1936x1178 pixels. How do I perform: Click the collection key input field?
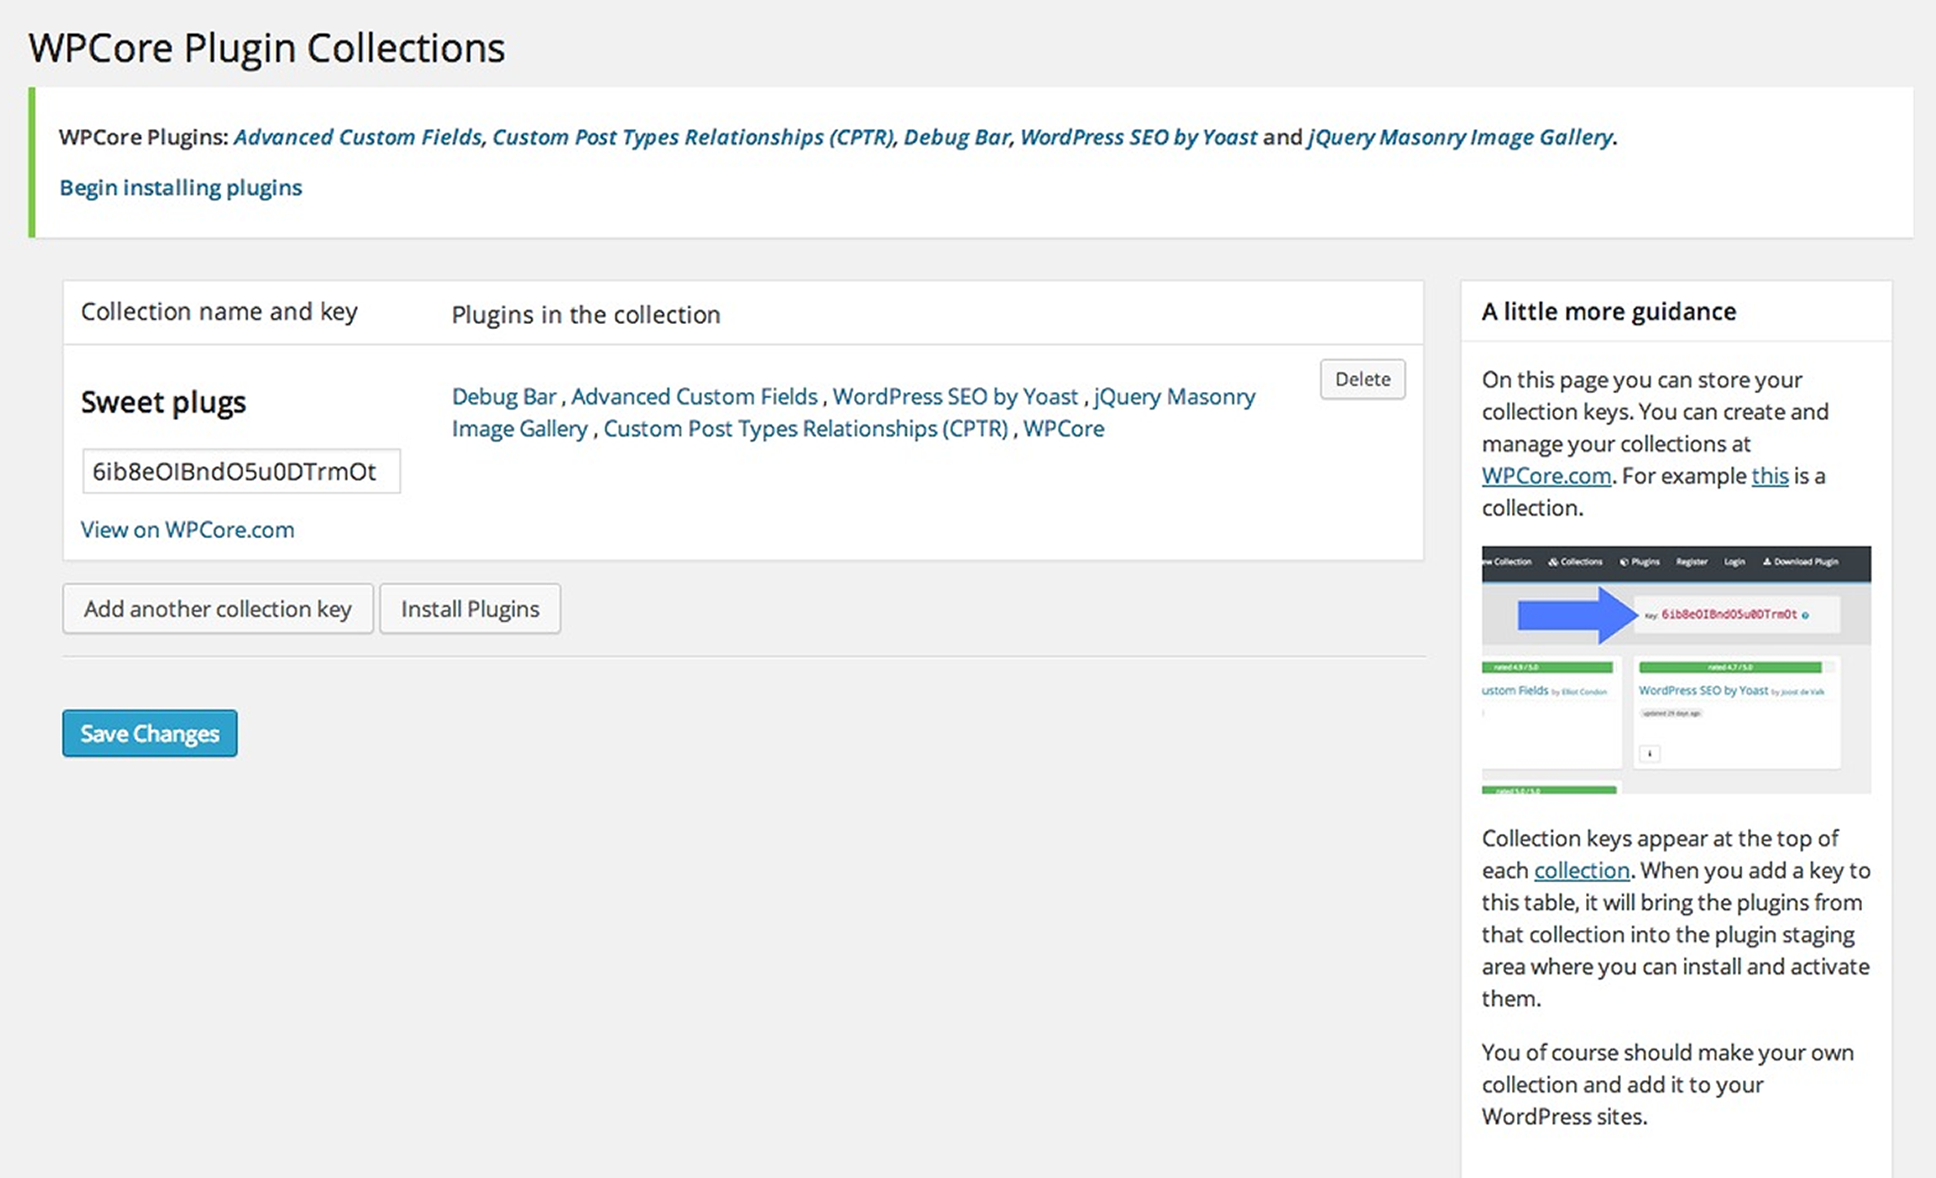[241, 471]
